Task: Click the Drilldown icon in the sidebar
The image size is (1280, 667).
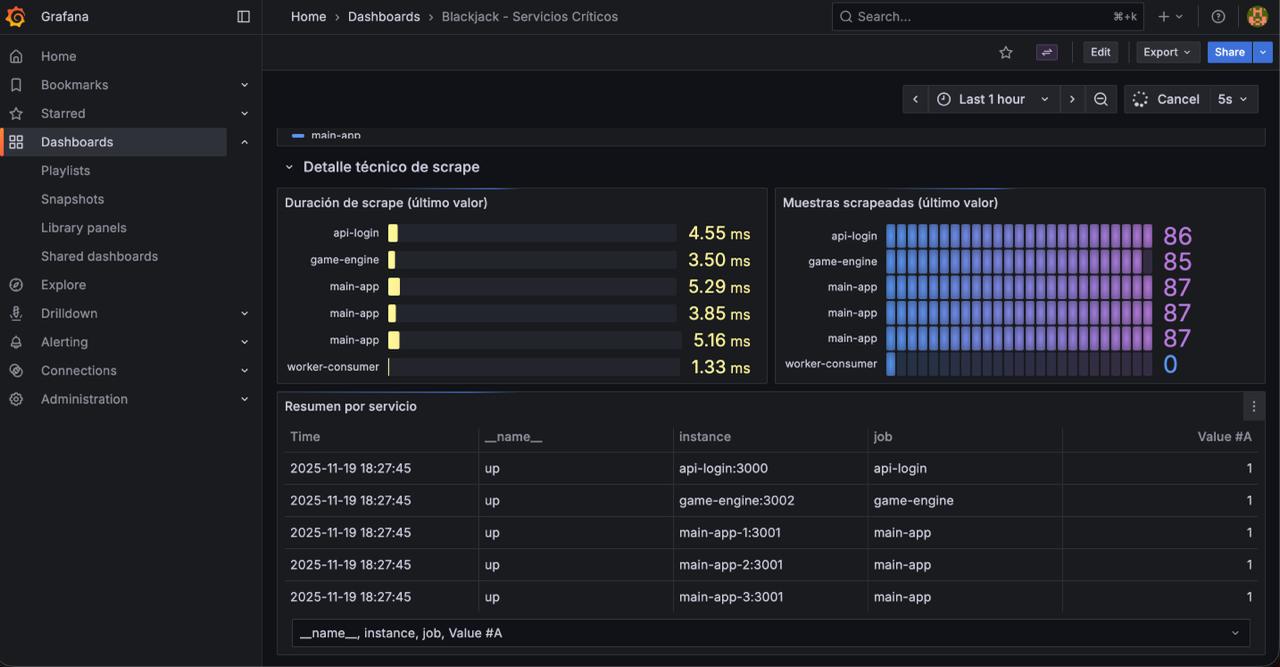Action: tap(16, 313)
